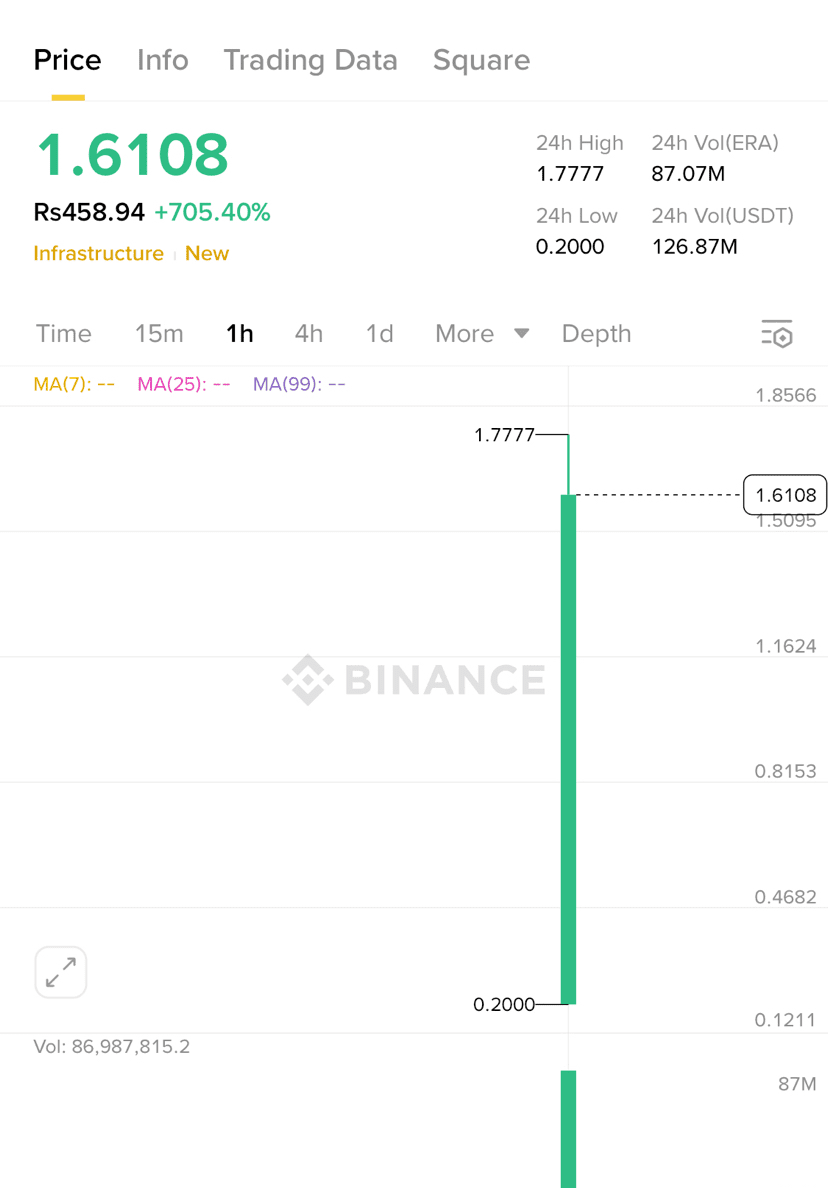Viewport: 828px width, 1188px height.
Task: Switch to the Time line chart
Action: tap(63, 334)
